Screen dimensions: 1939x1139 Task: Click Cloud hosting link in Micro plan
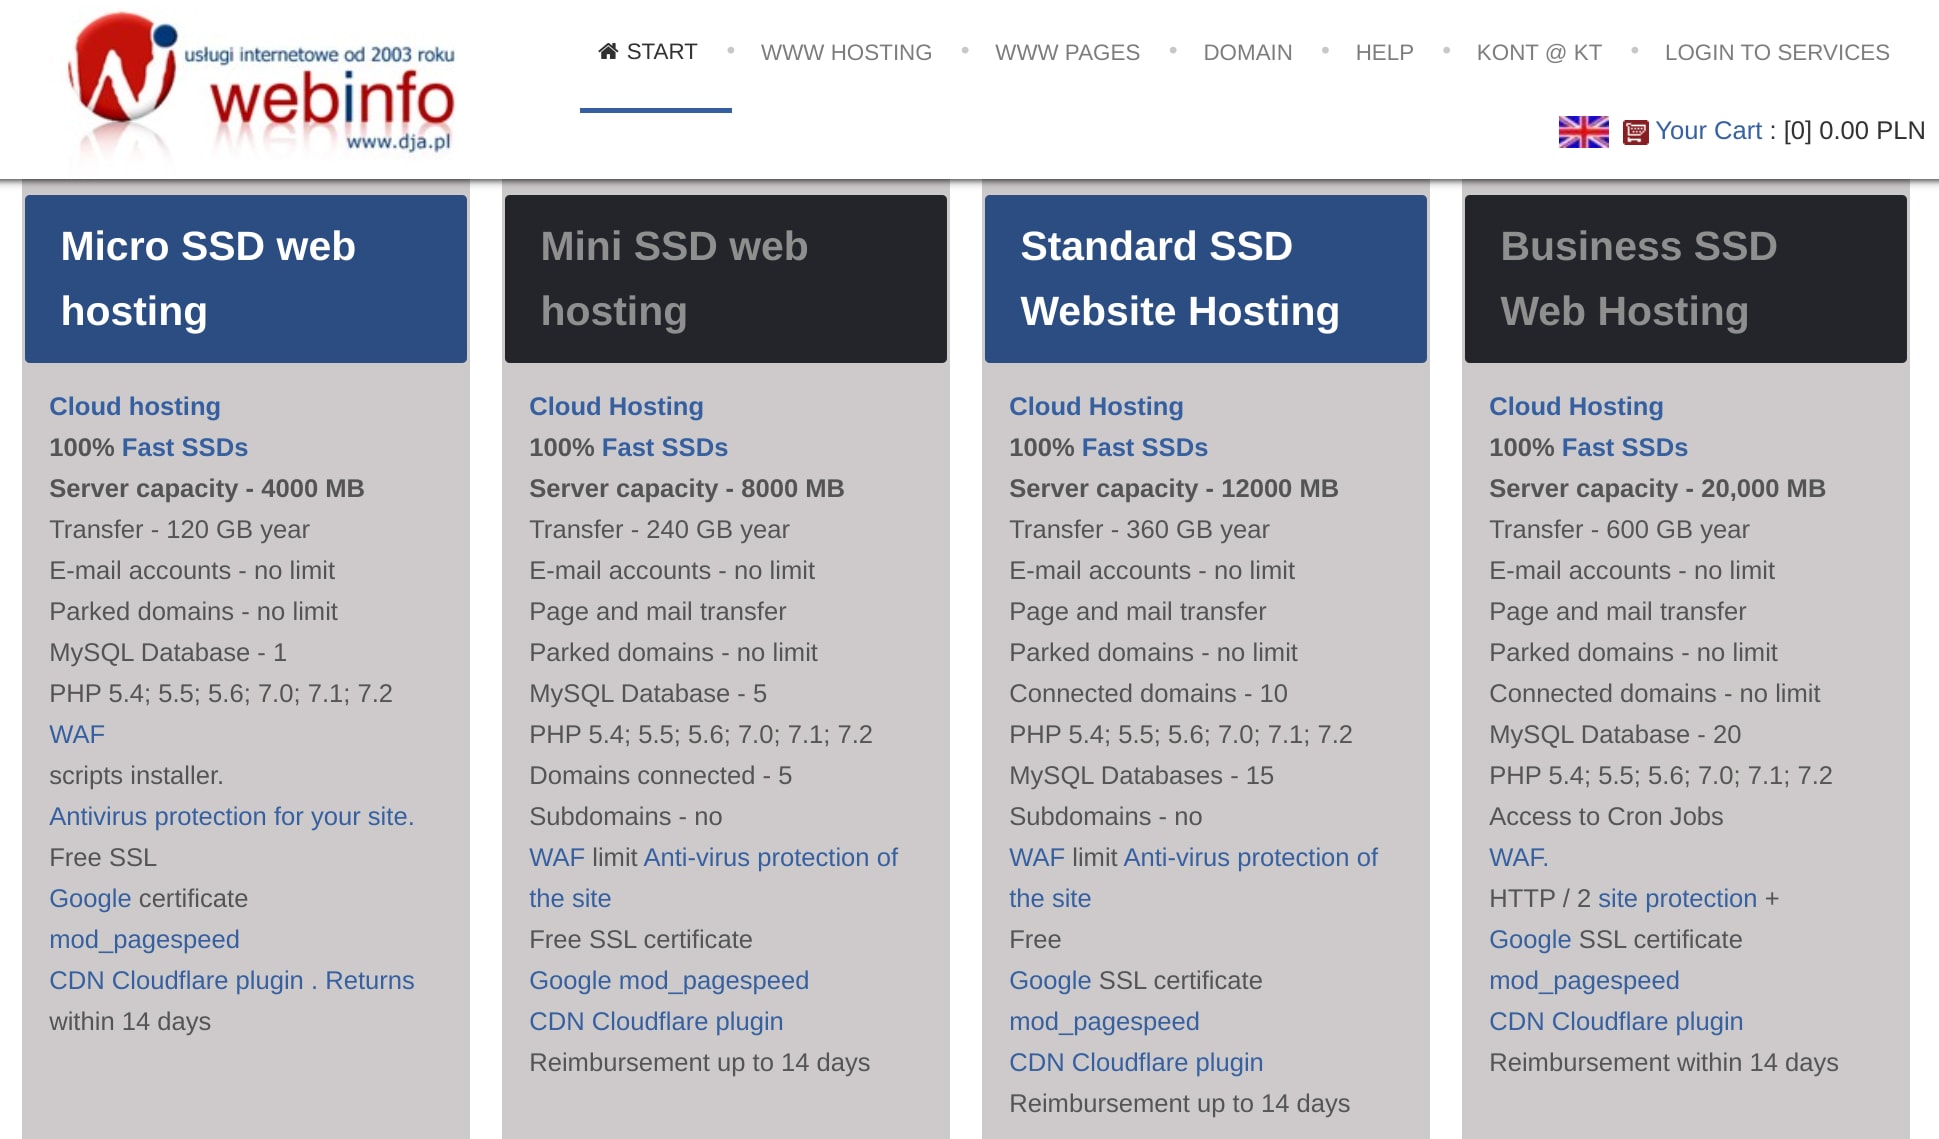coord(135,406)
